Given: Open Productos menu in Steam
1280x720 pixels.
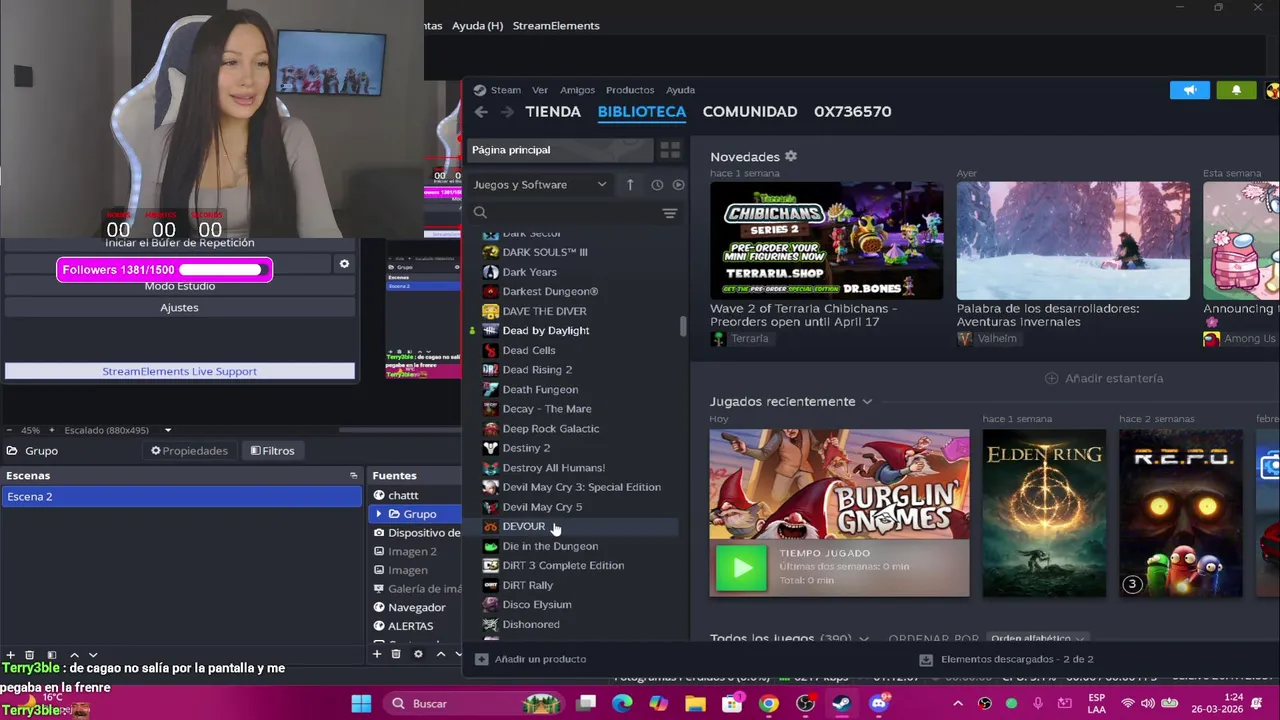Looking at the screenshot, I should pos(630,90).
